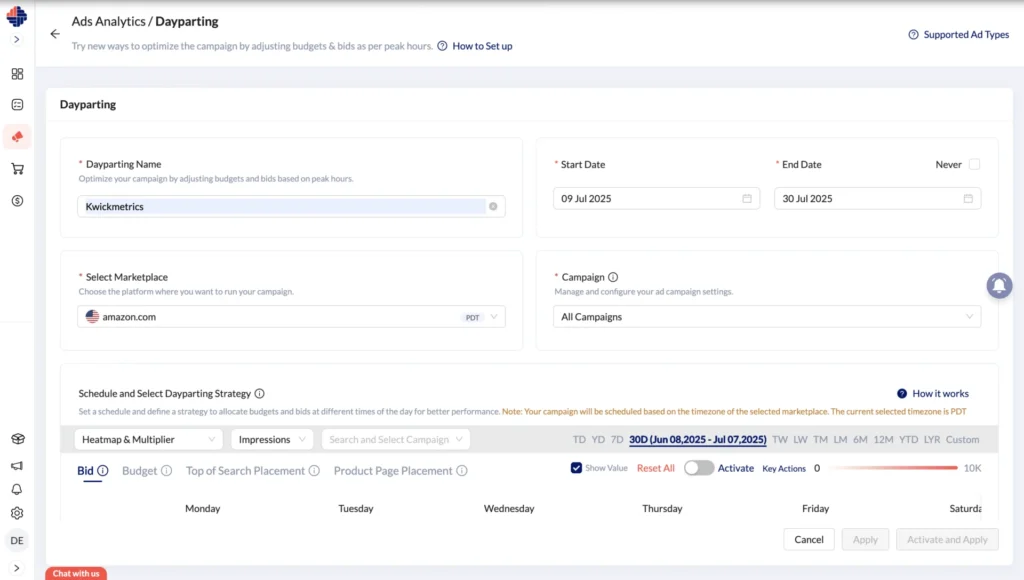
Task: Select the TM date range
Action: (x=820, y=440)
